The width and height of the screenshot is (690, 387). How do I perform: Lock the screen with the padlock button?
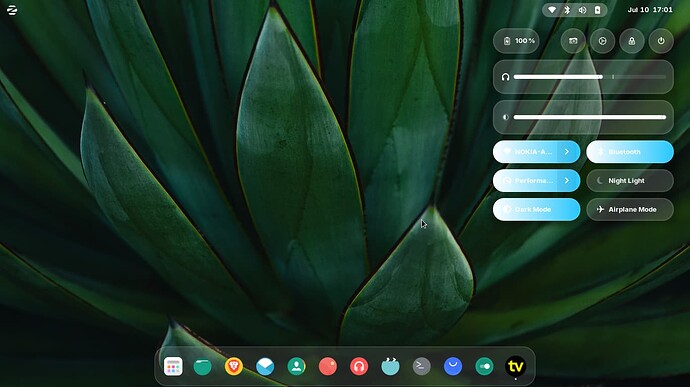[632, 41]
